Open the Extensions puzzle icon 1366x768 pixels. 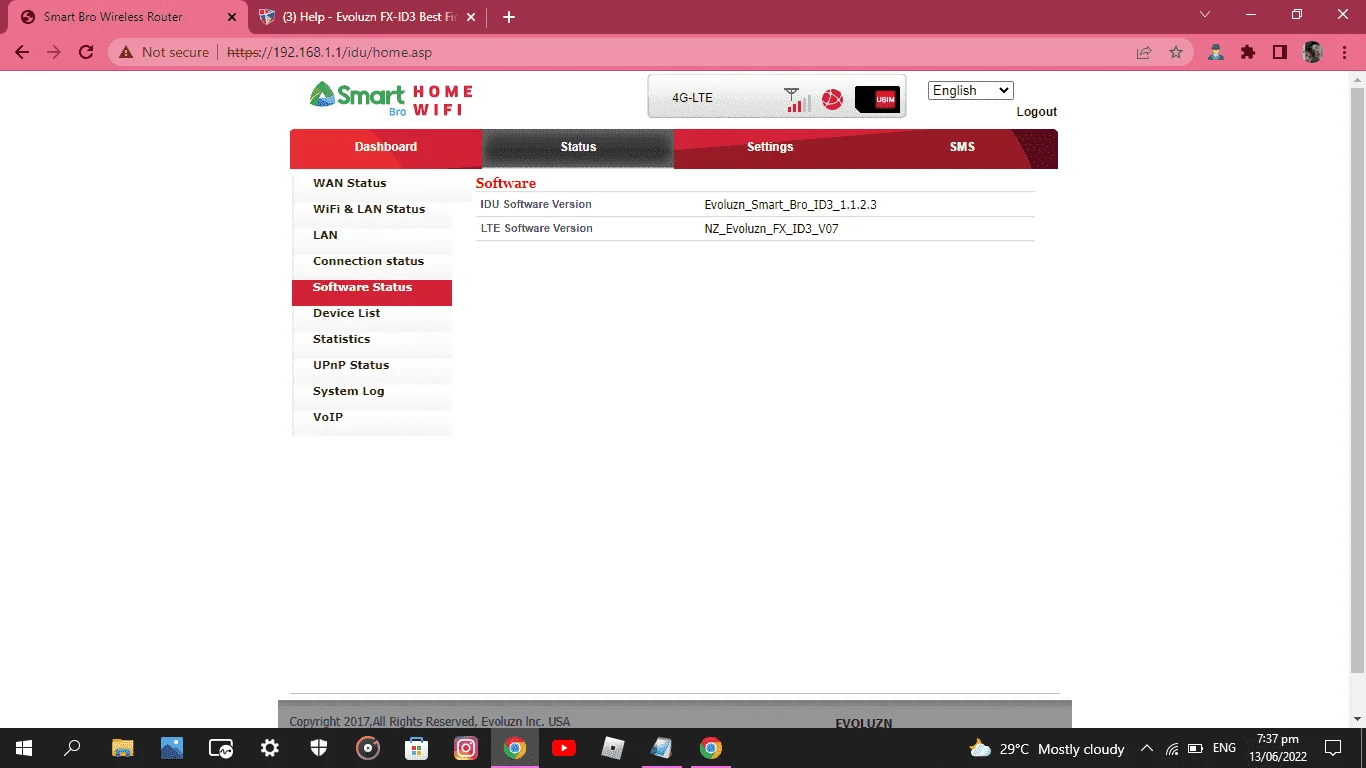pyautogui.click(x=1248, y=52)
